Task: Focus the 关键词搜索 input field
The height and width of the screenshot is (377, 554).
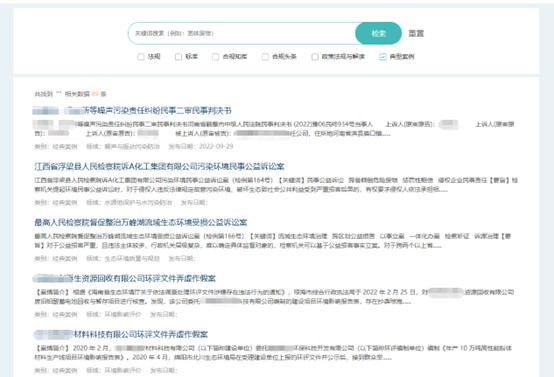Action: pos(242,34)
